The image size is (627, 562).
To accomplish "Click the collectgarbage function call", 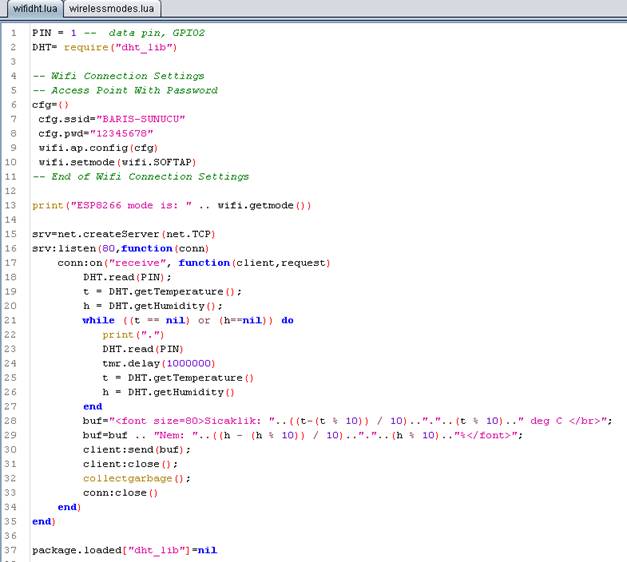I will pyautogui.click(x=129, y=478).
